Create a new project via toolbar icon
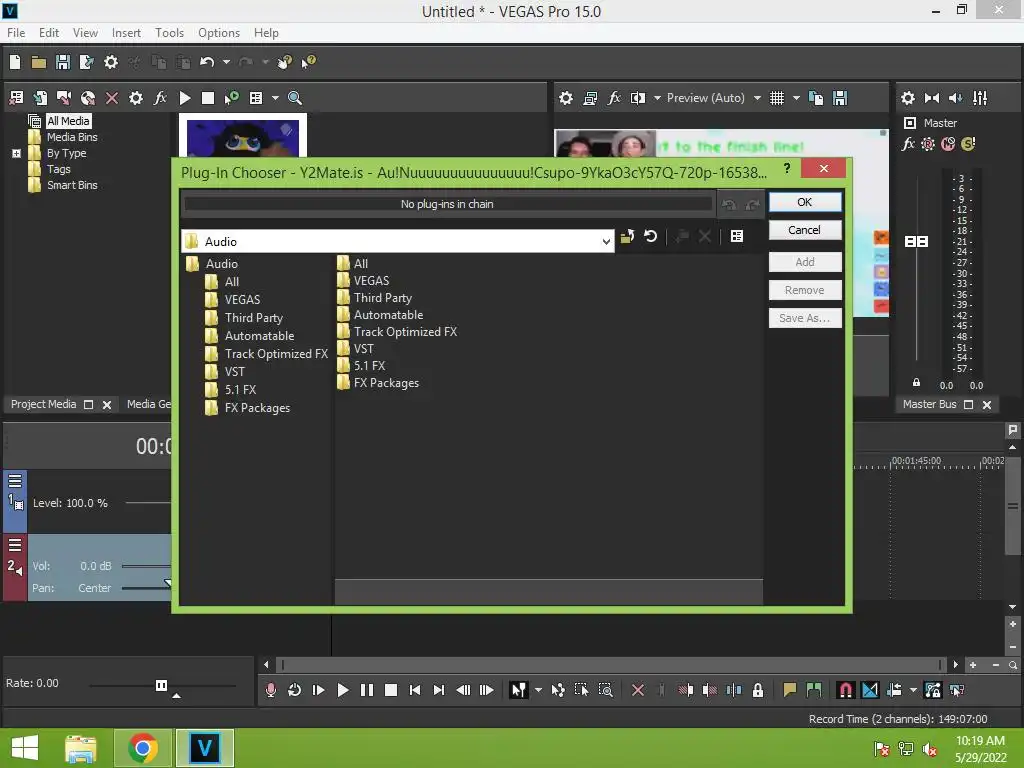 click(15, 62)
